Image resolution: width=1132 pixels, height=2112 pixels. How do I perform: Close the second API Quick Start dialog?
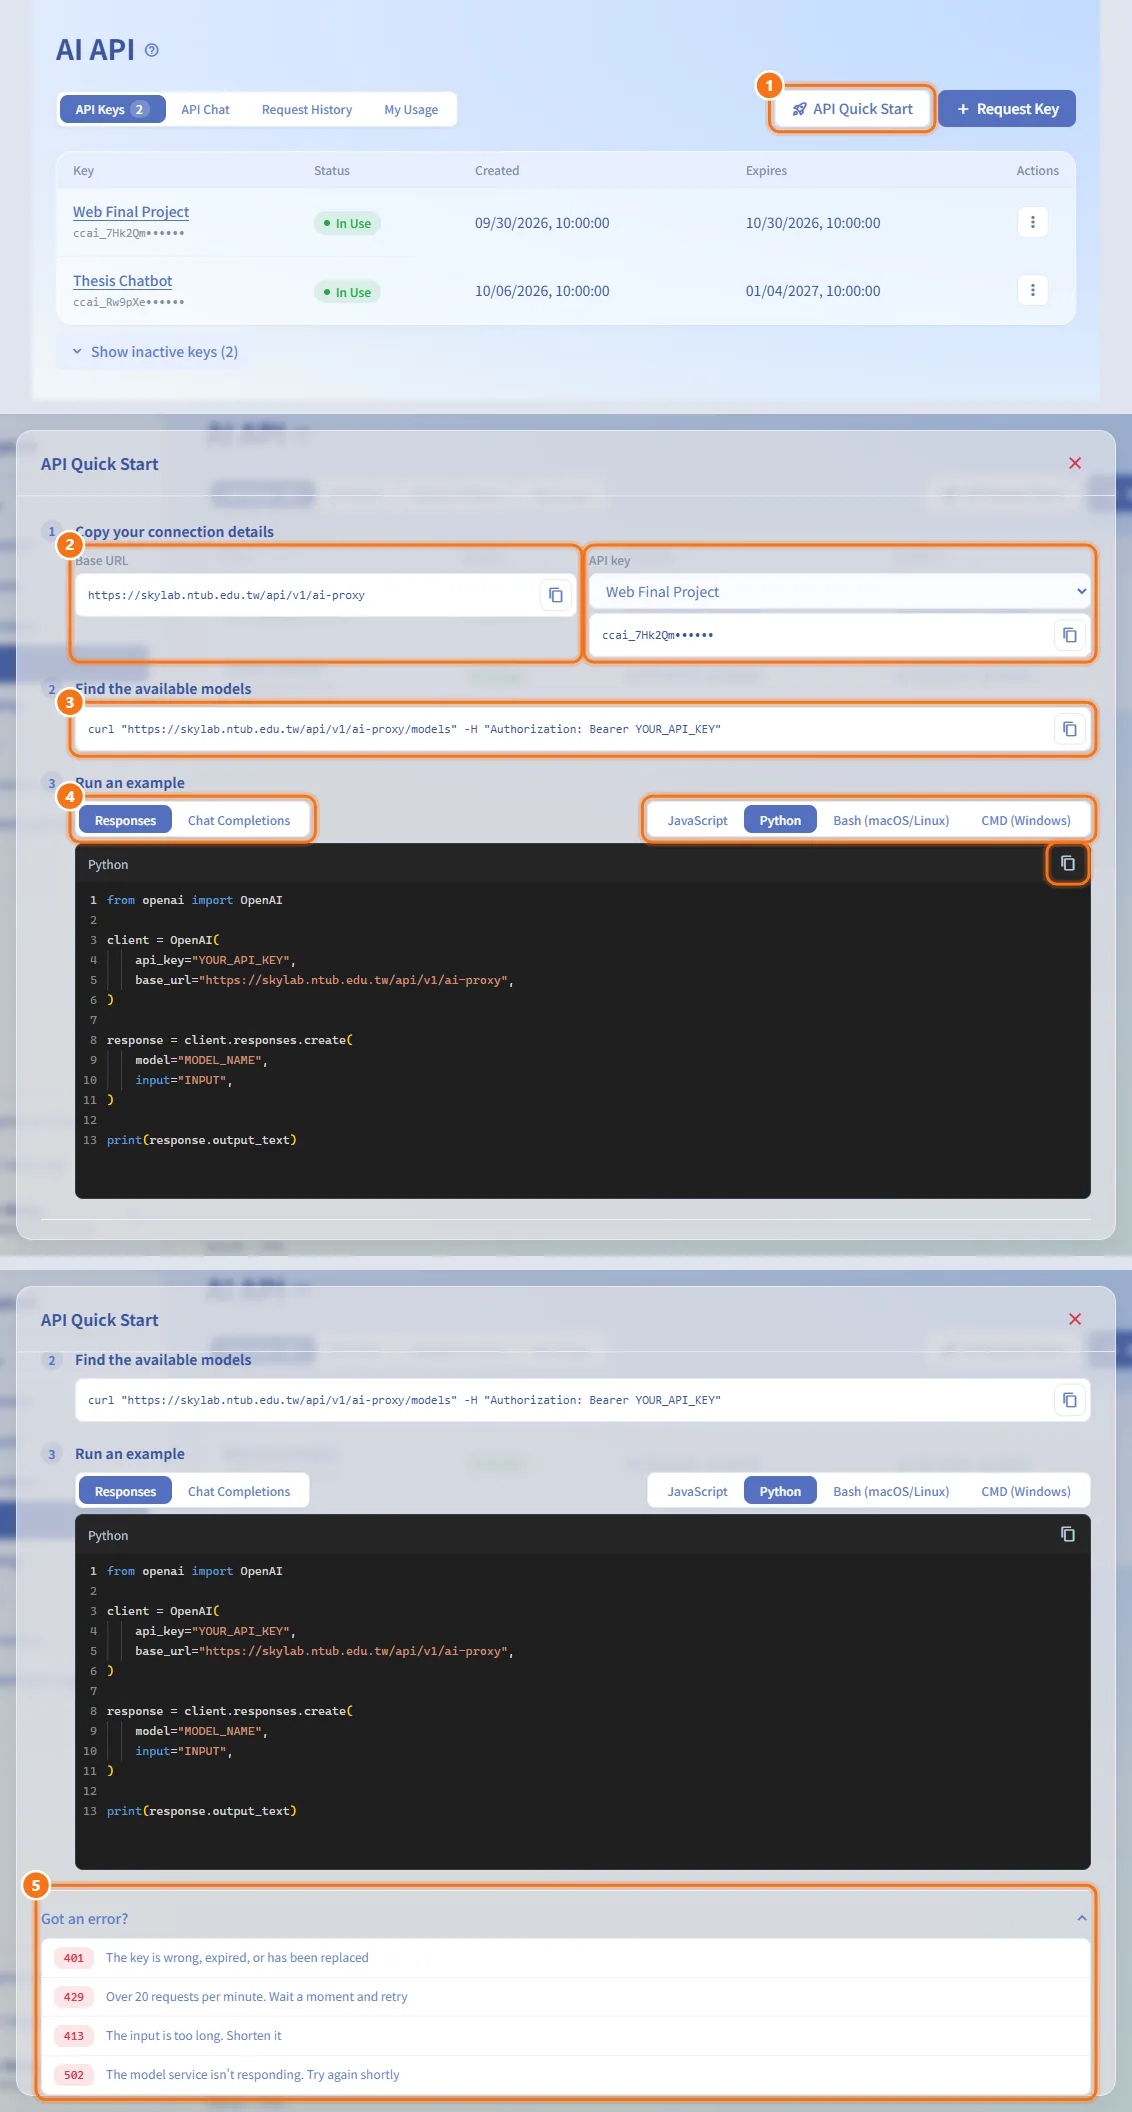coord(1075,1319)
